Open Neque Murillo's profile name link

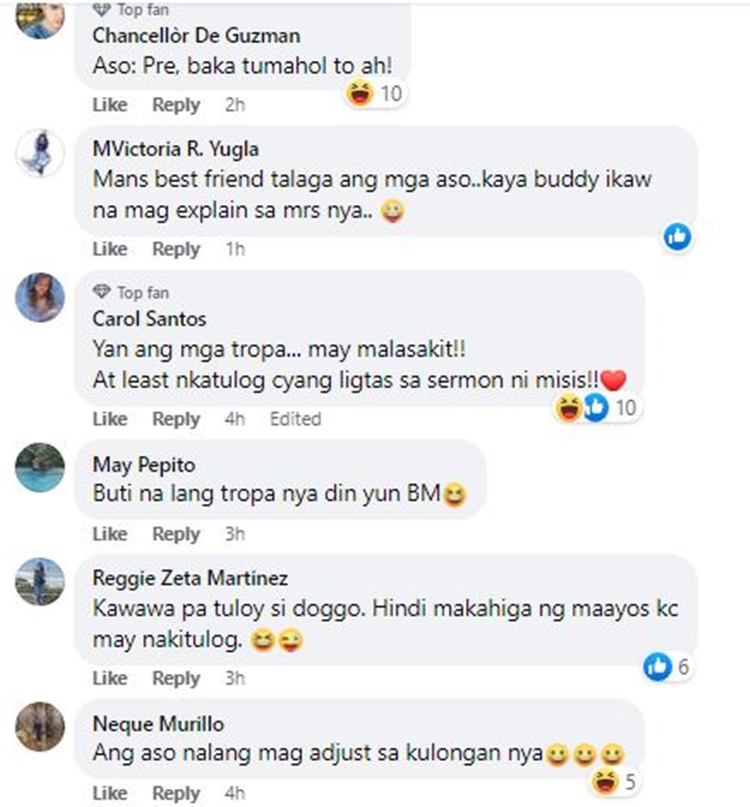159,724
